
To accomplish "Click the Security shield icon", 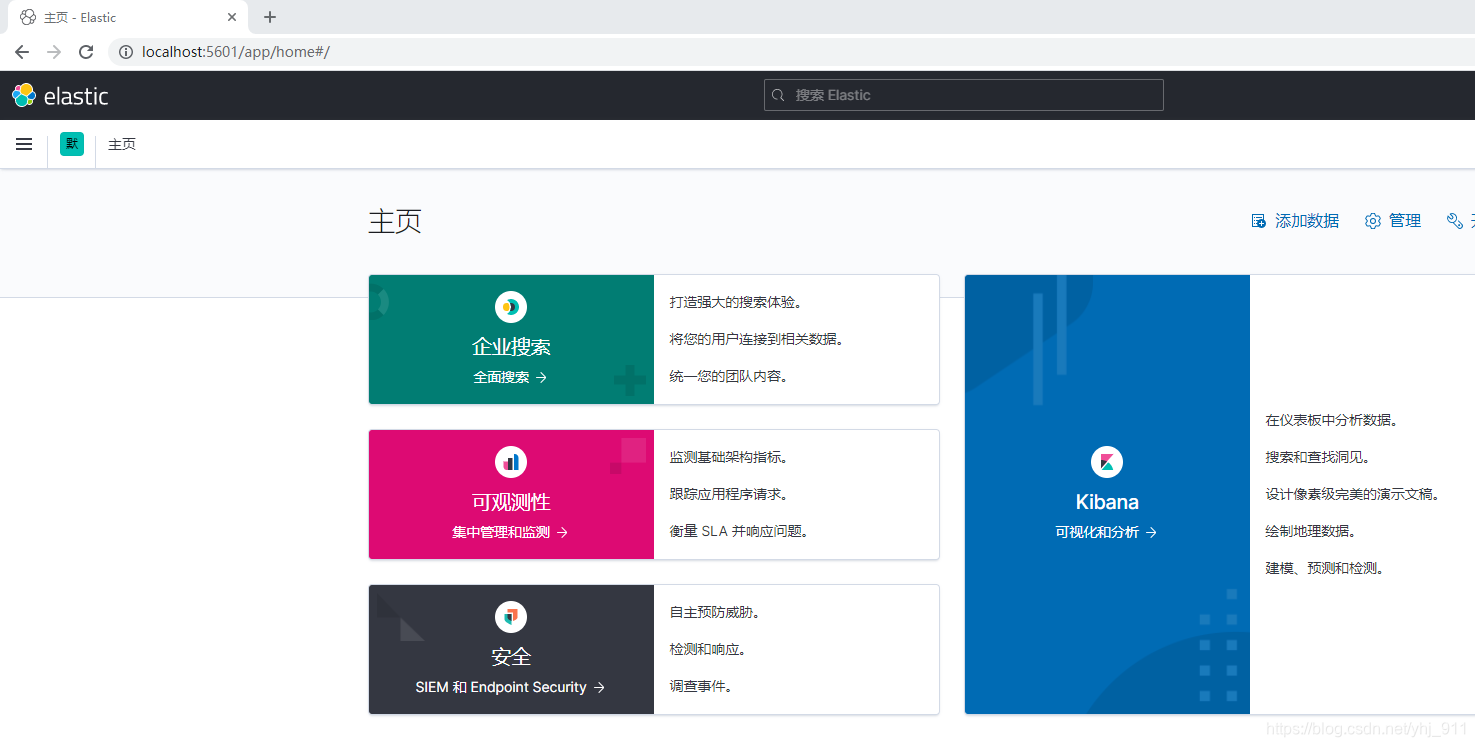I will 511,617.
